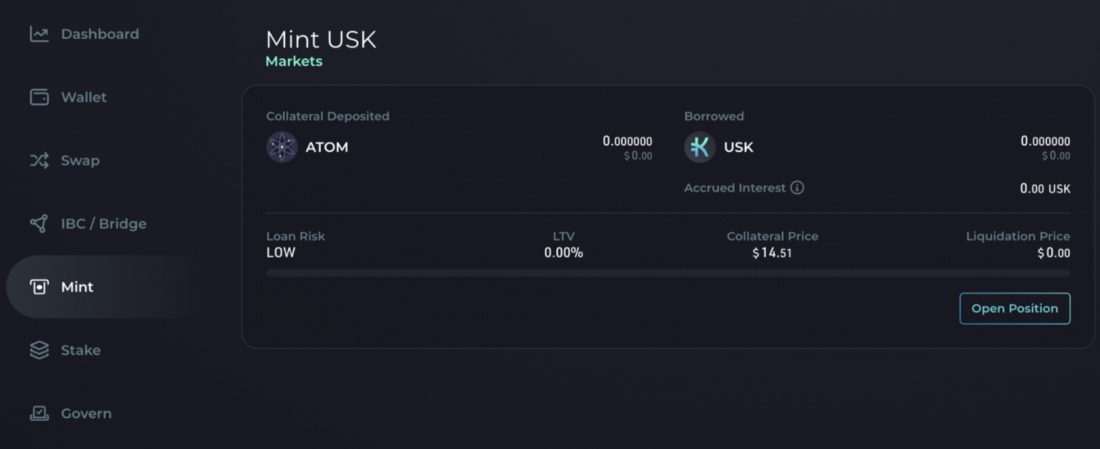Open the Govern section
Screen dimensions: 1100x449
pyautogui.click(x=86, y=413)
